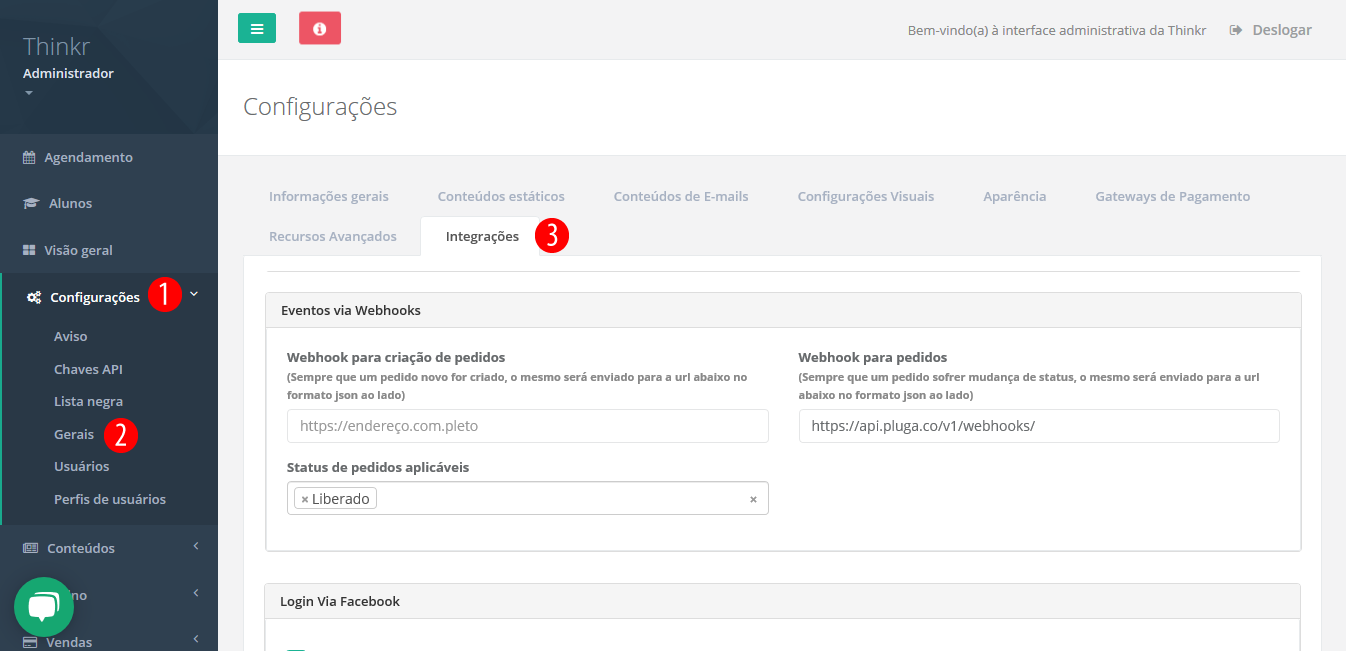Collapse the sidebar using the green hamburger icon
The image size is (1346, 651).
pyautogui.click(x=257, y=28)
